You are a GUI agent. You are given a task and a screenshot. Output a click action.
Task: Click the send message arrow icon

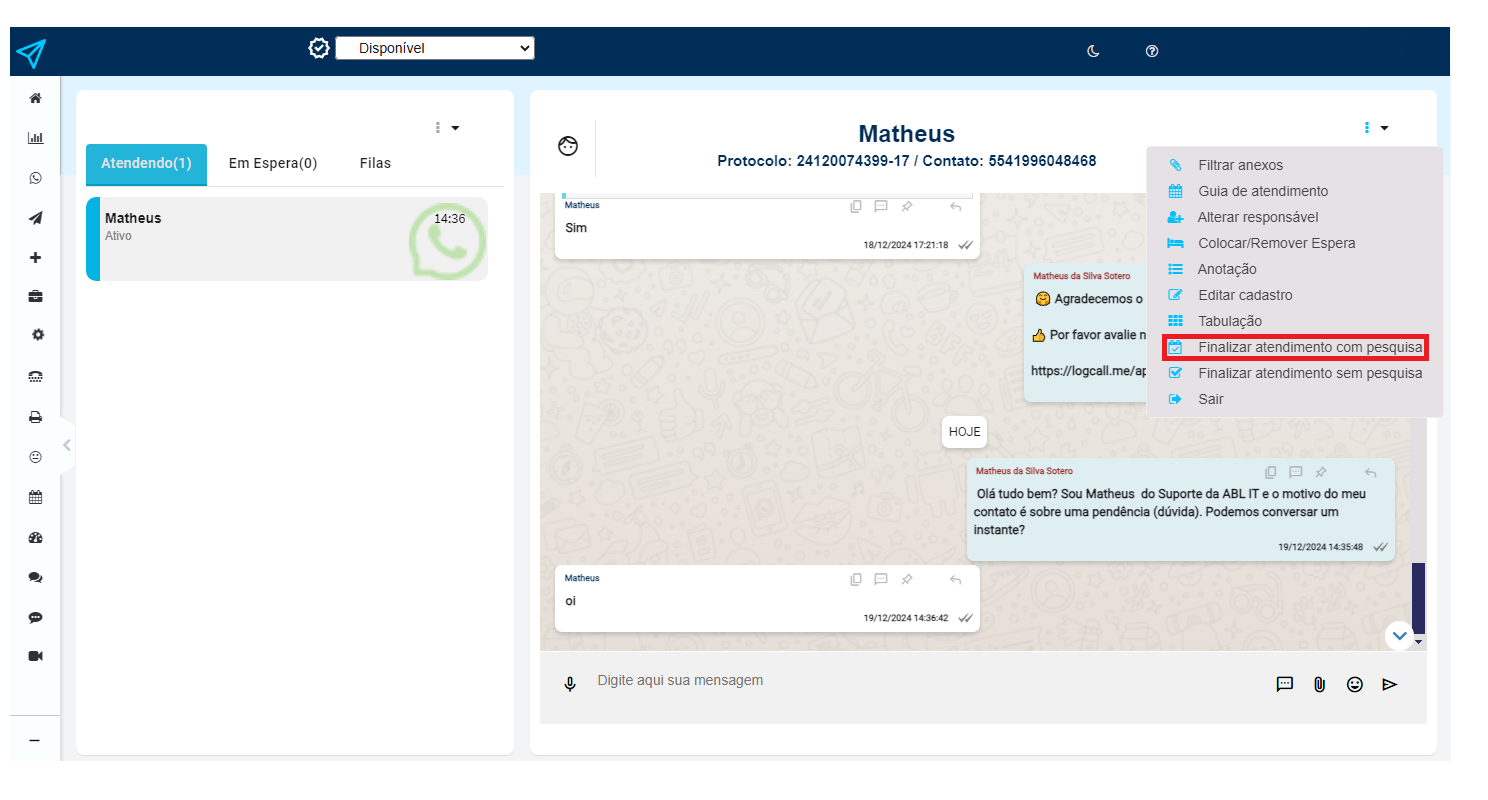1389,685
